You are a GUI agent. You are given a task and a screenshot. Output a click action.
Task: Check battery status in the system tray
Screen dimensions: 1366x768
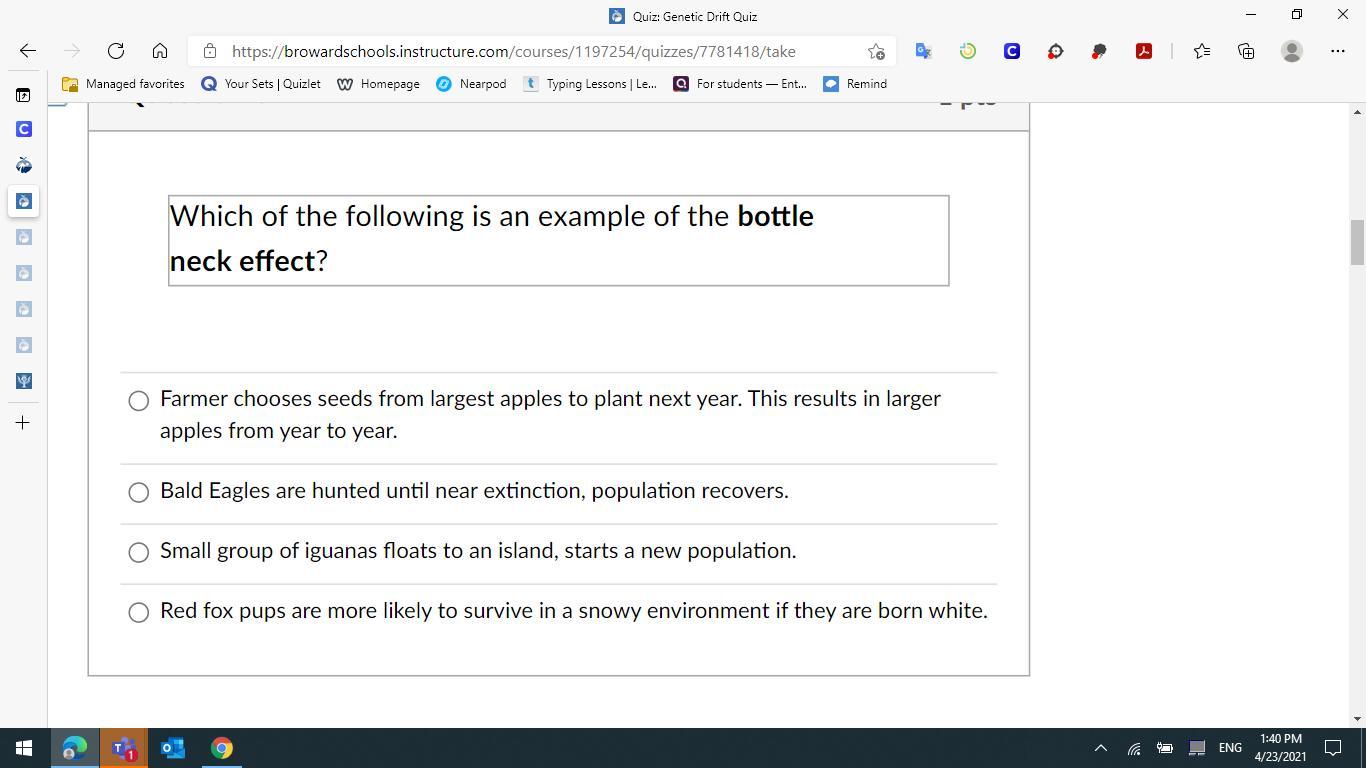point(1165,748)
